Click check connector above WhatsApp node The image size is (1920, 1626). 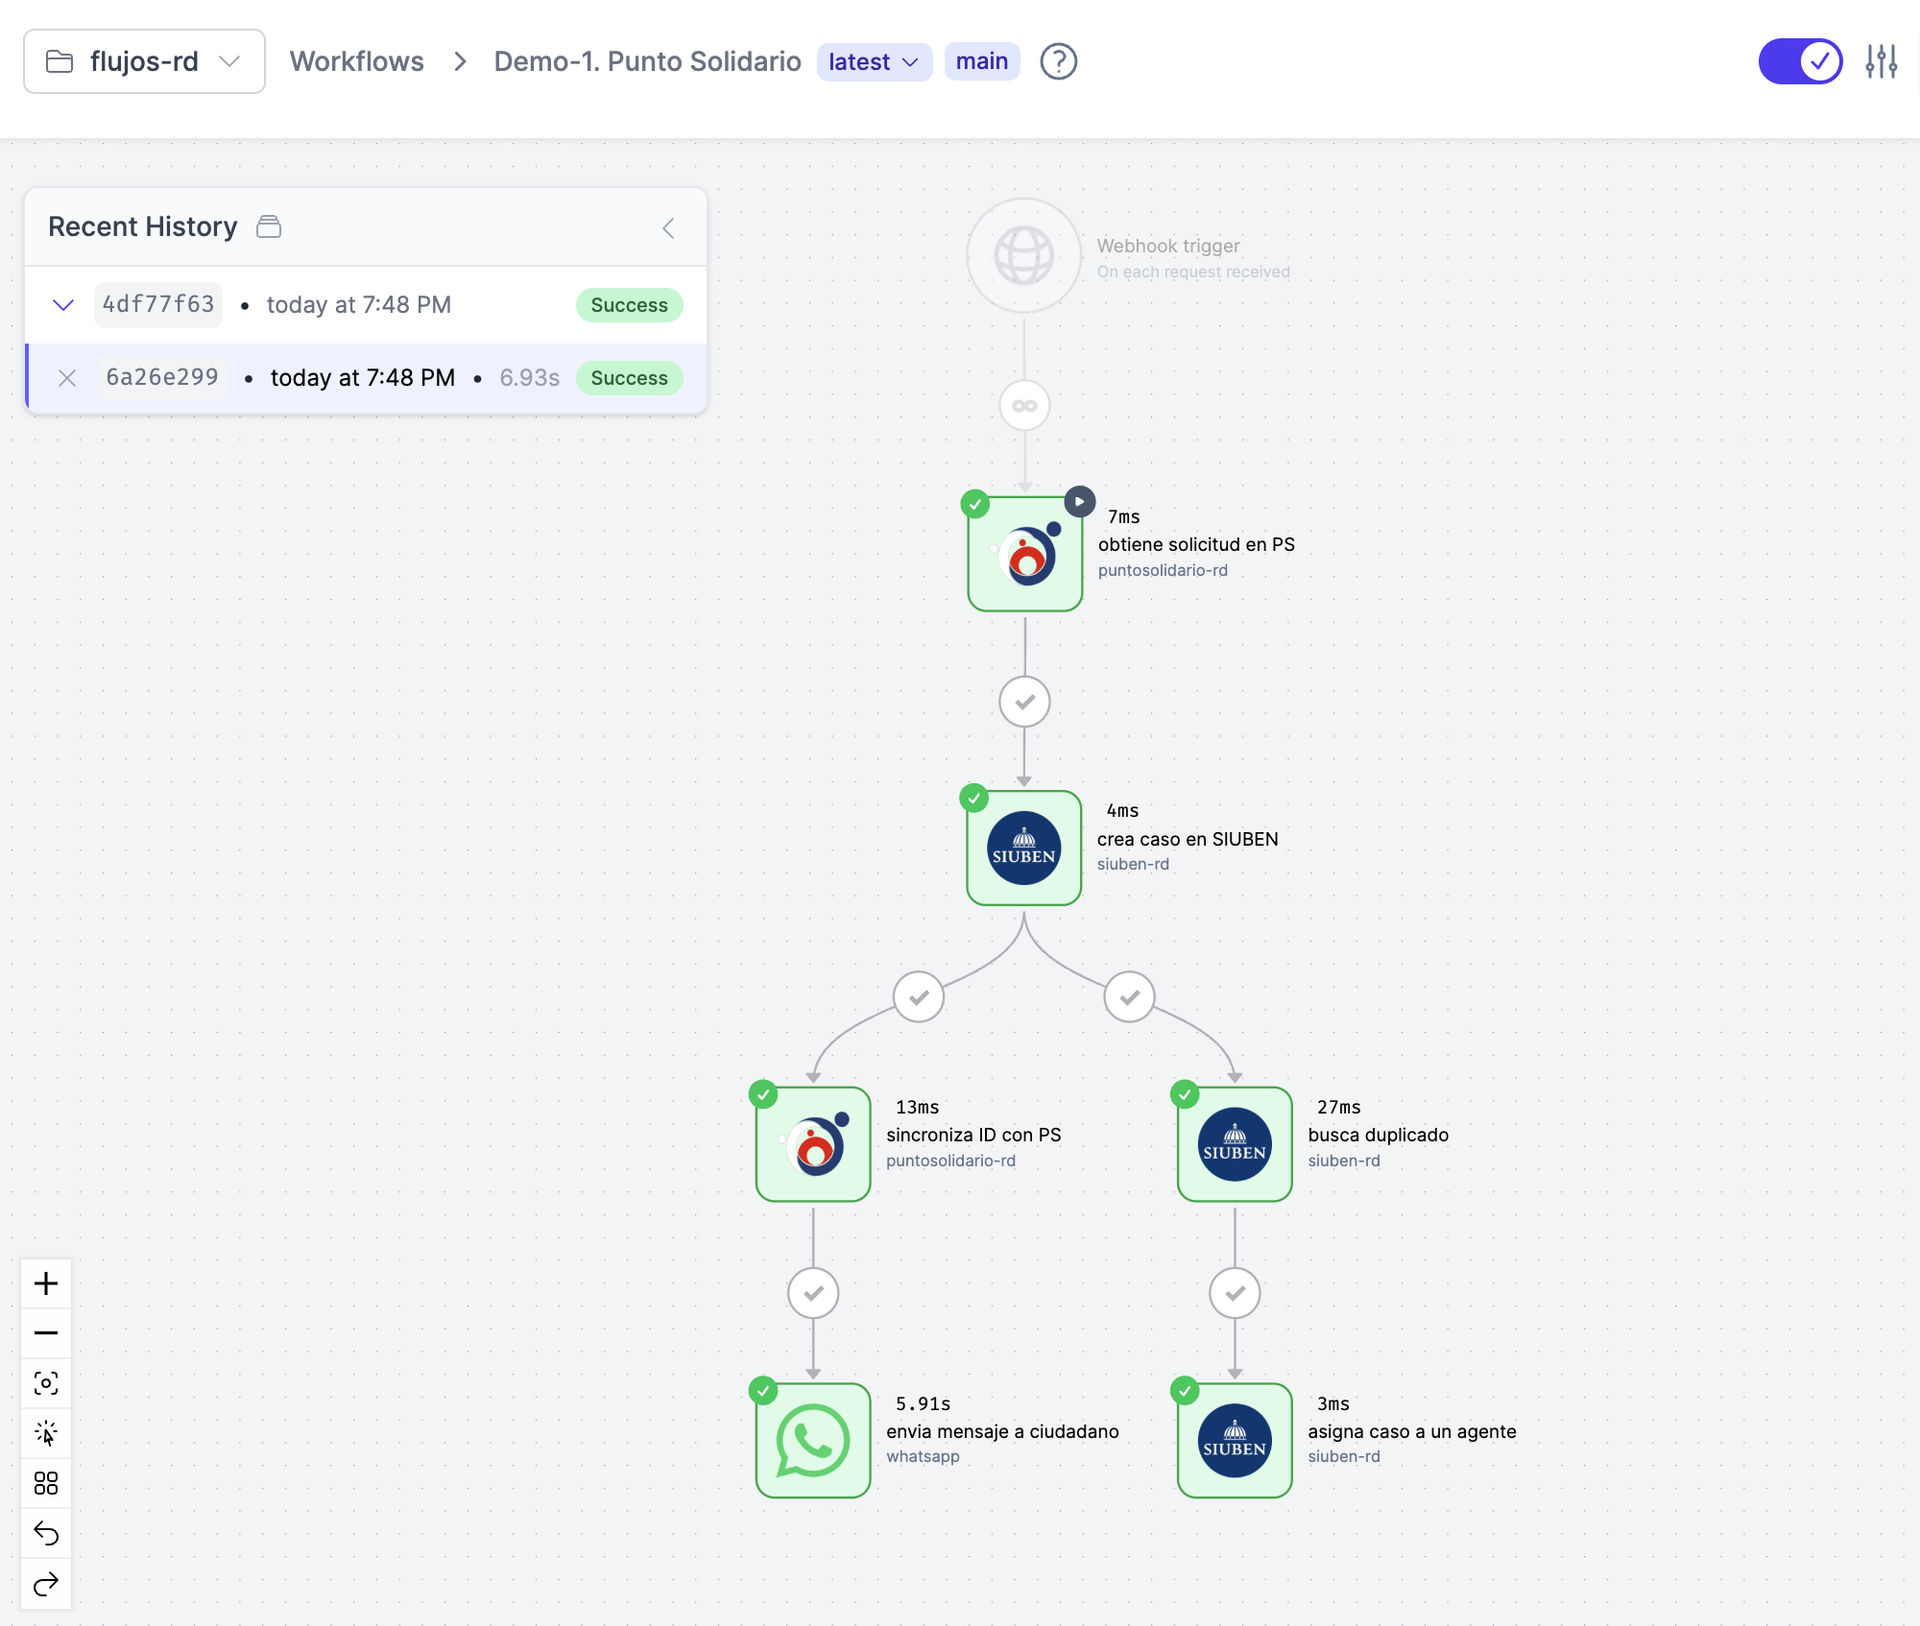(x=813, y=1293)
